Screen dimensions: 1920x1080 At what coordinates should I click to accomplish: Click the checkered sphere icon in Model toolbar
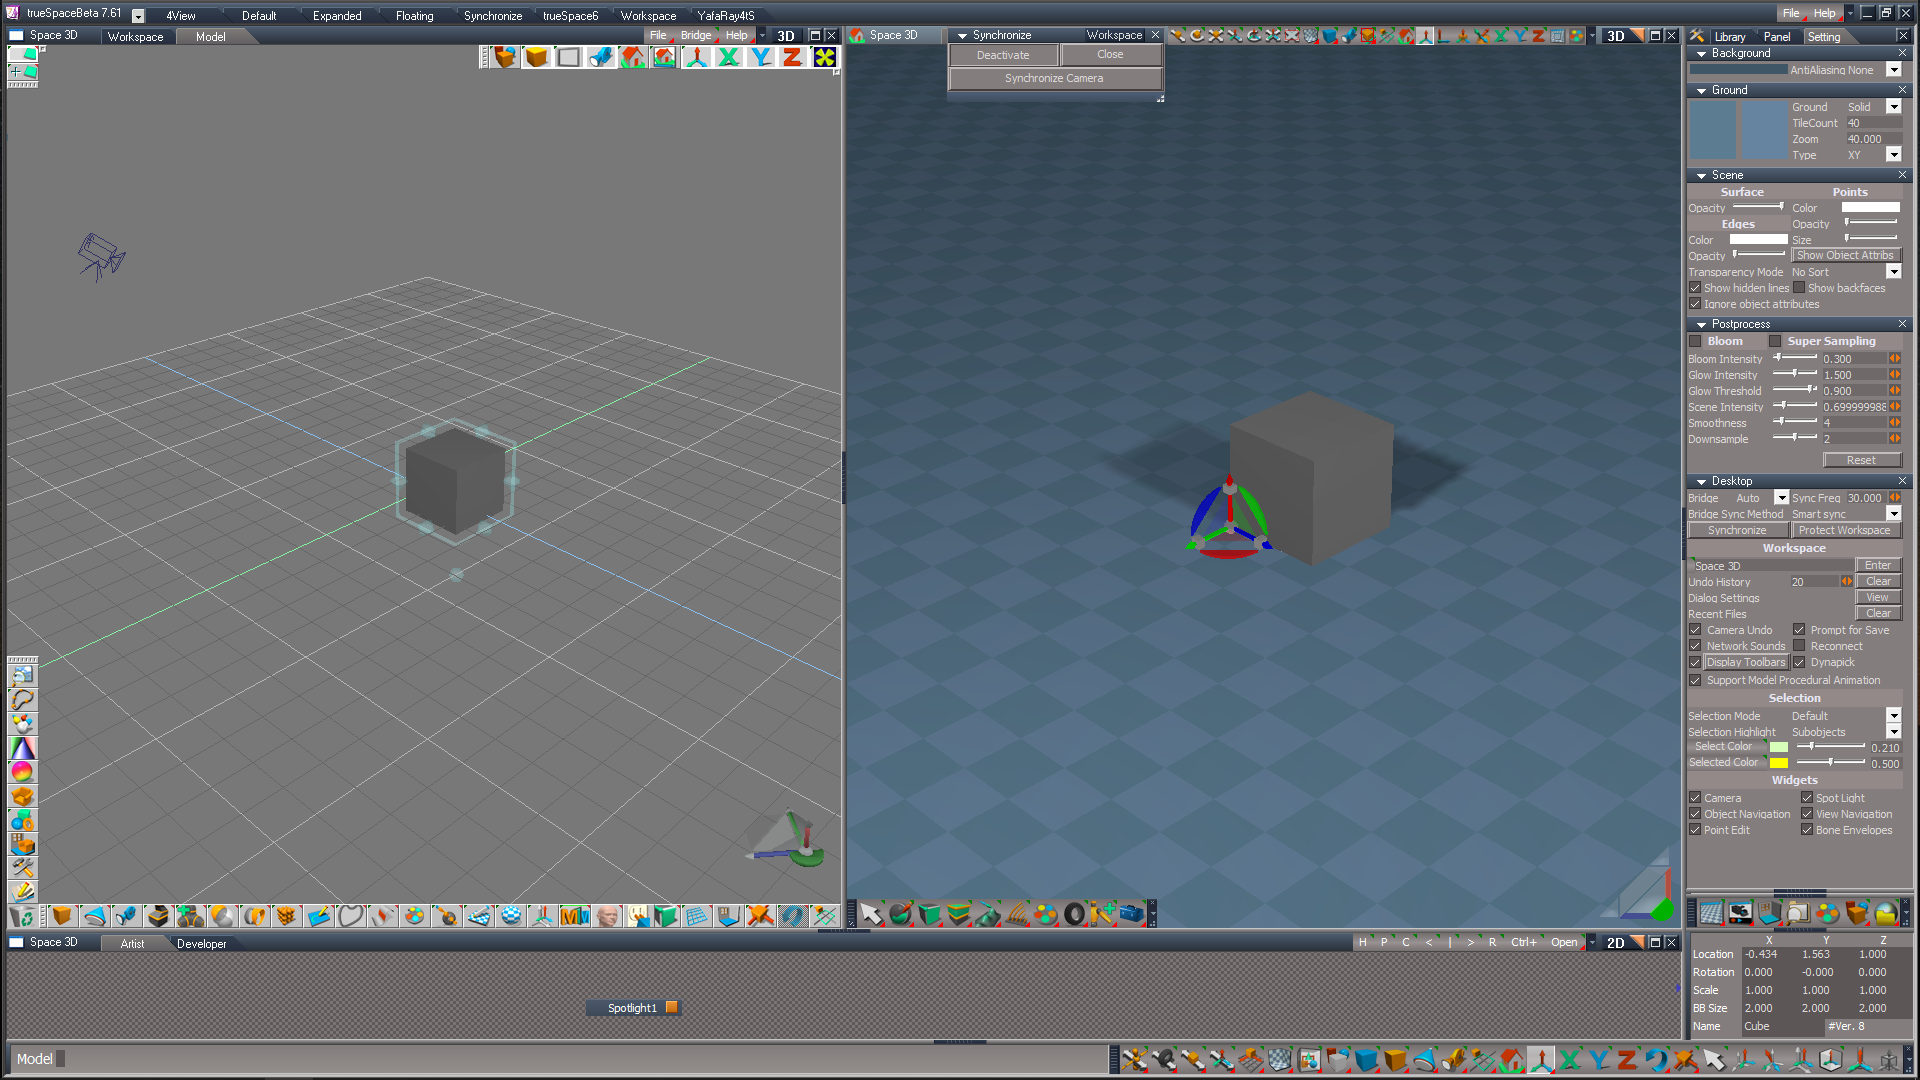[511, 916]
